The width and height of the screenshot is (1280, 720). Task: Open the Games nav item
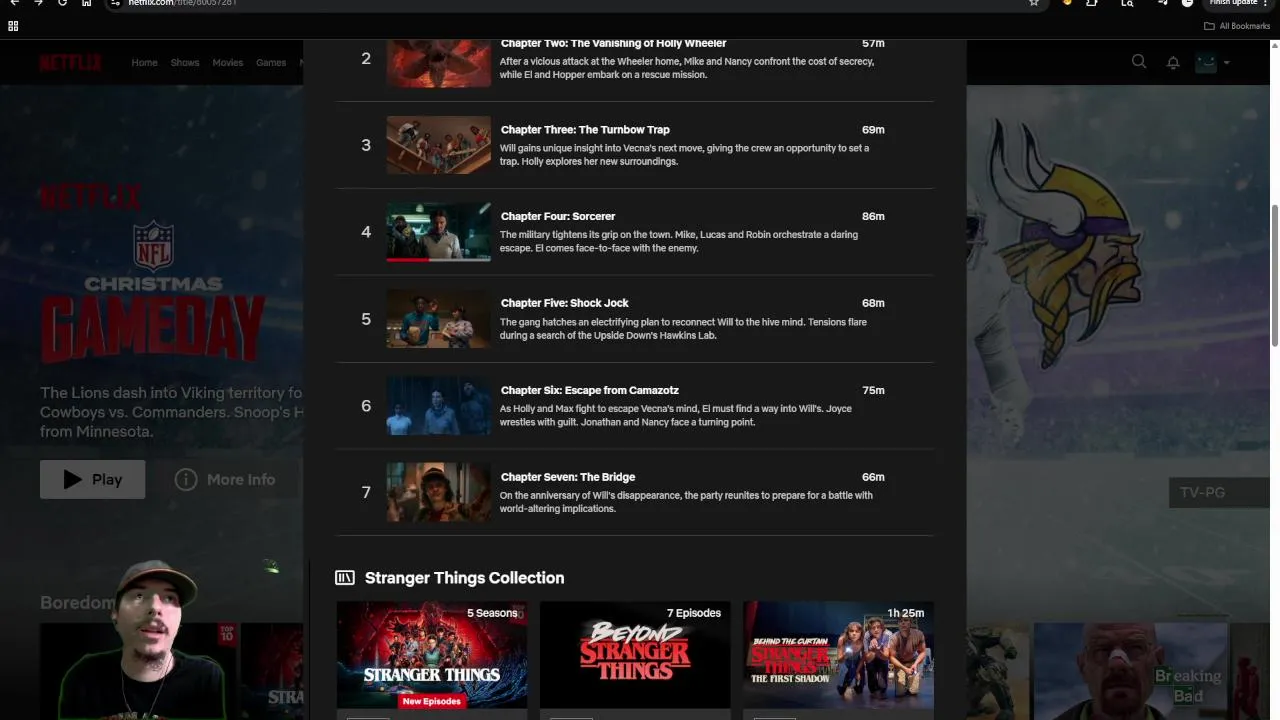271,63
